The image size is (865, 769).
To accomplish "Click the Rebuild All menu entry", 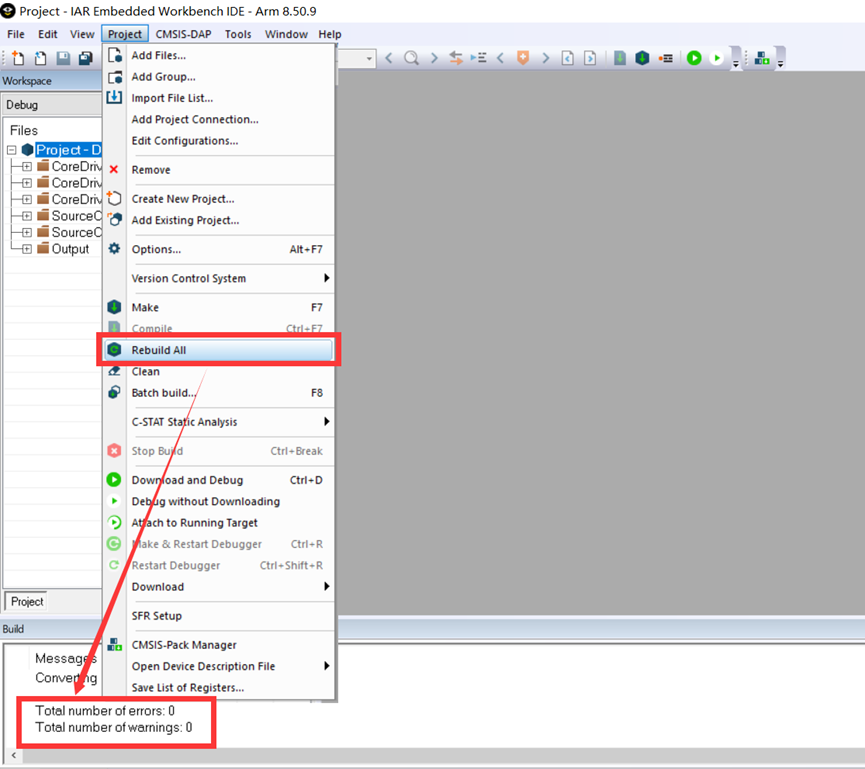I will point(158,350).
